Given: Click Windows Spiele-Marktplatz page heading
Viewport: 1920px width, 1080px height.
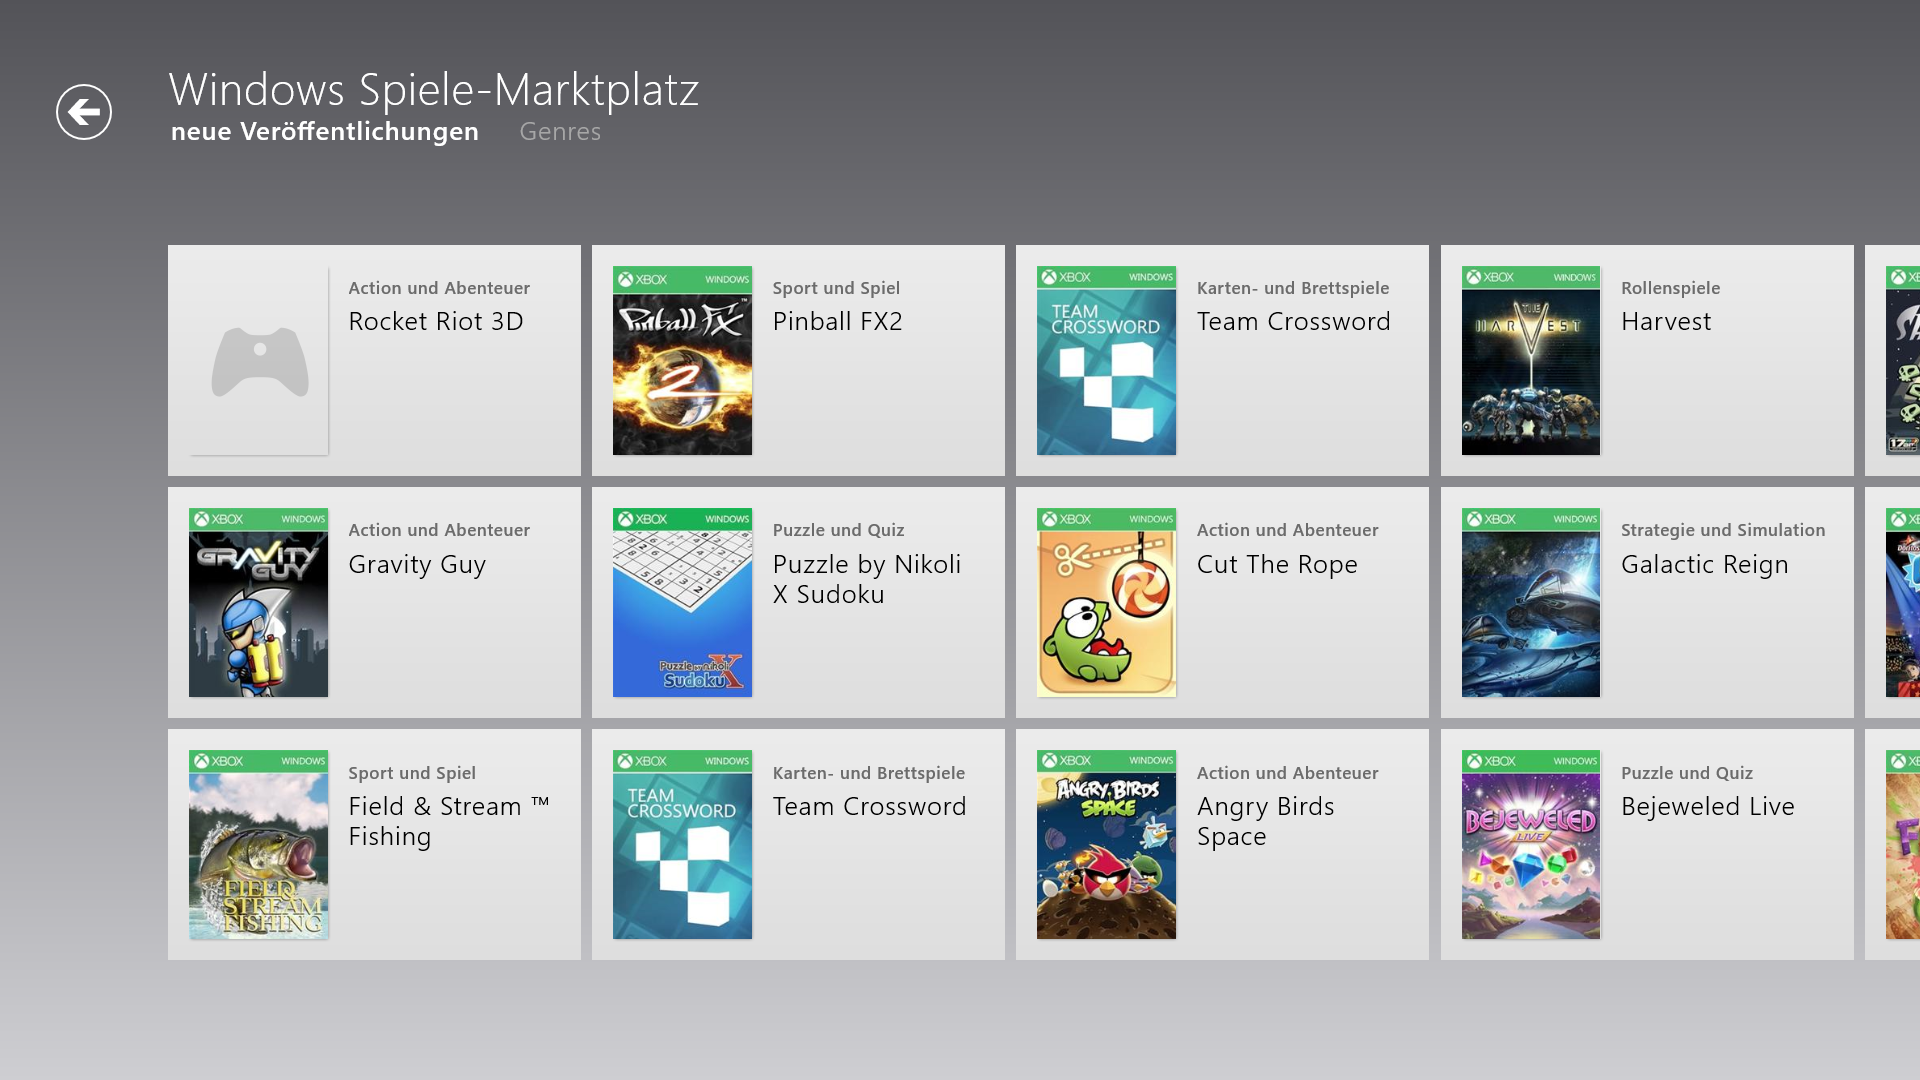Looking at the screenshot, I should tap(434, 89).
